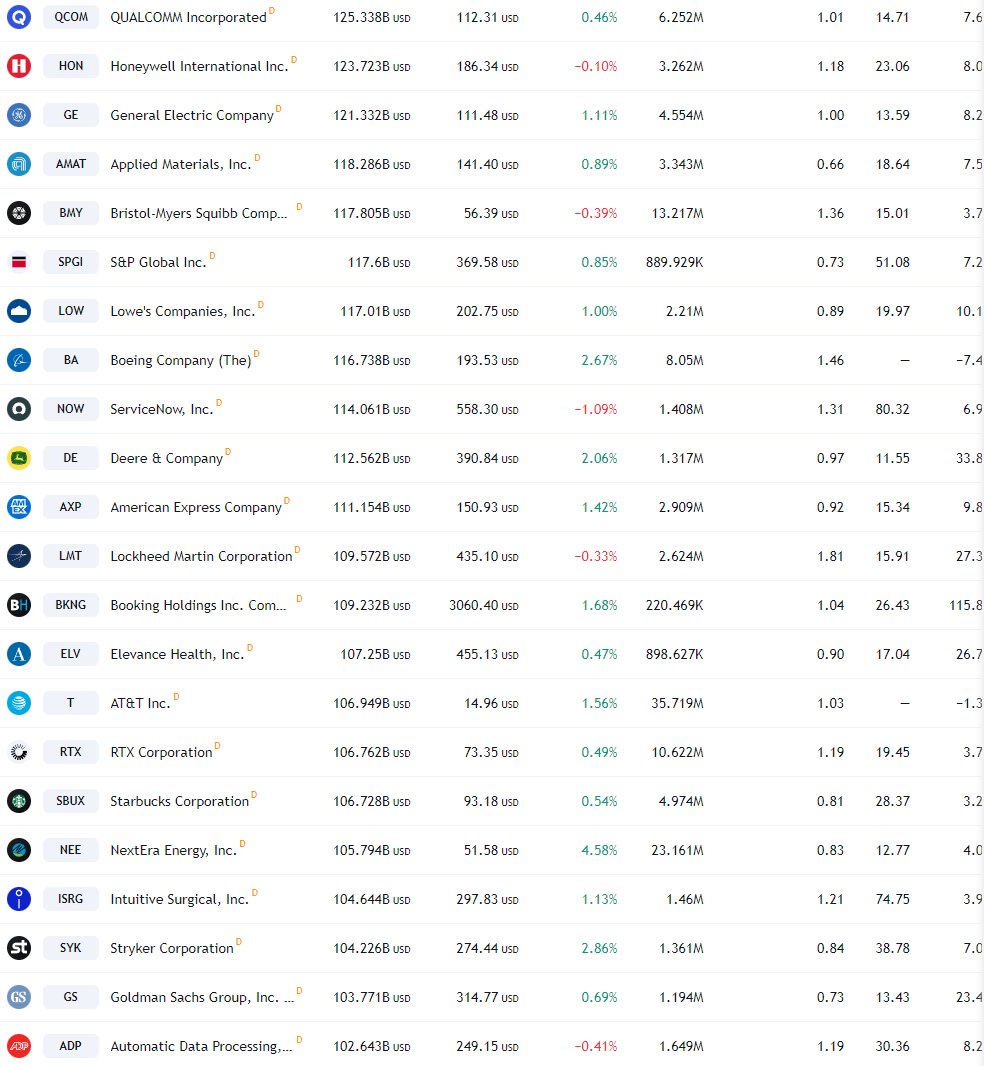
Task: Open Deere & Company link
Action: 167,458
